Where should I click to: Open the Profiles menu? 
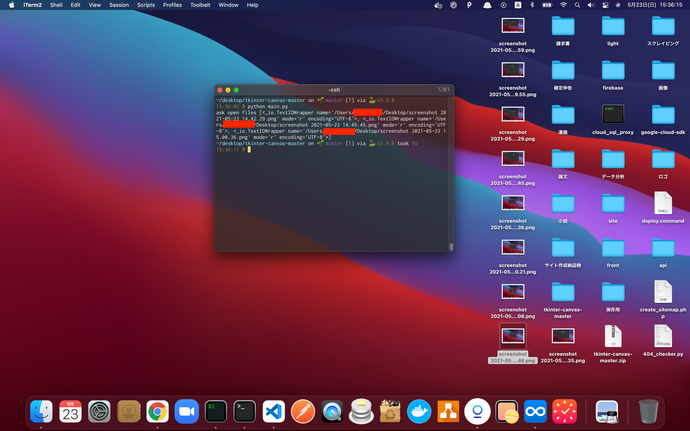(x=172, y=5)
